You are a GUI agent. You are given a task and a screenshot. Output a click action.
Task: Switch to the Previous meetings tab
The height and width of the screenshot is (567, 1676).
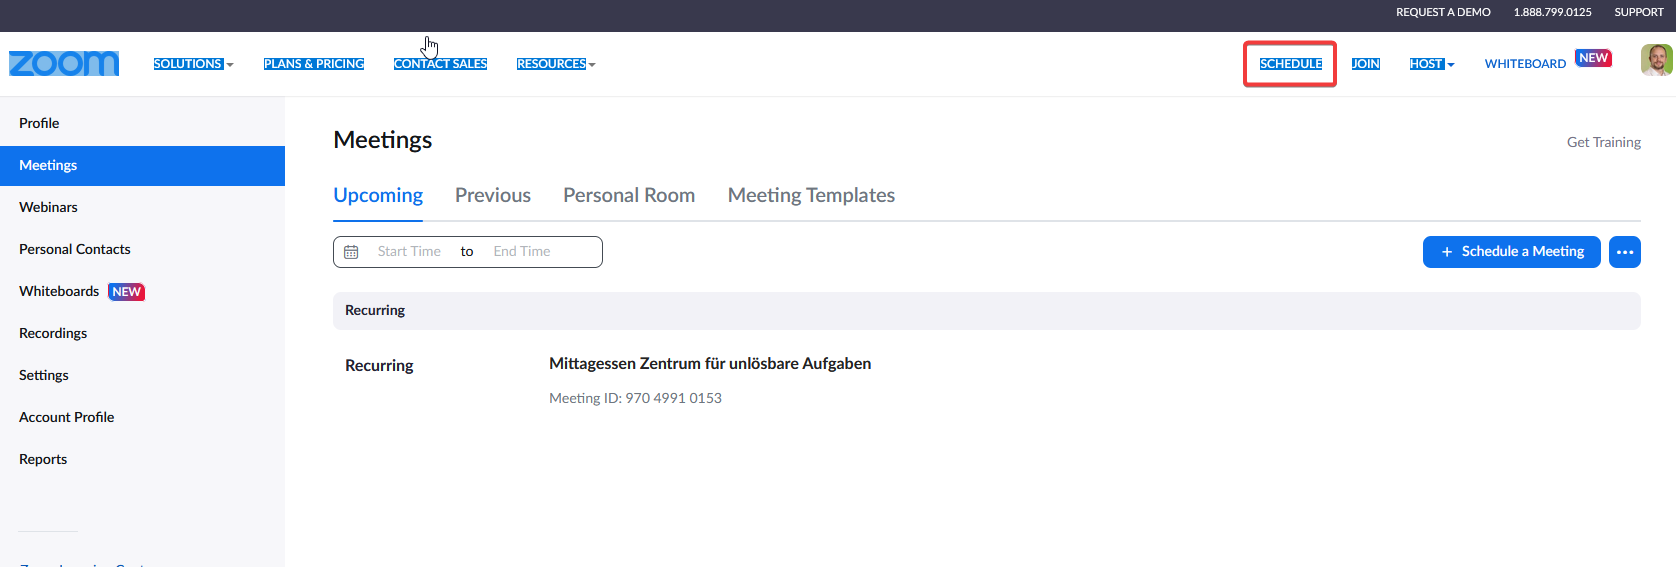[x=493, y=195]
